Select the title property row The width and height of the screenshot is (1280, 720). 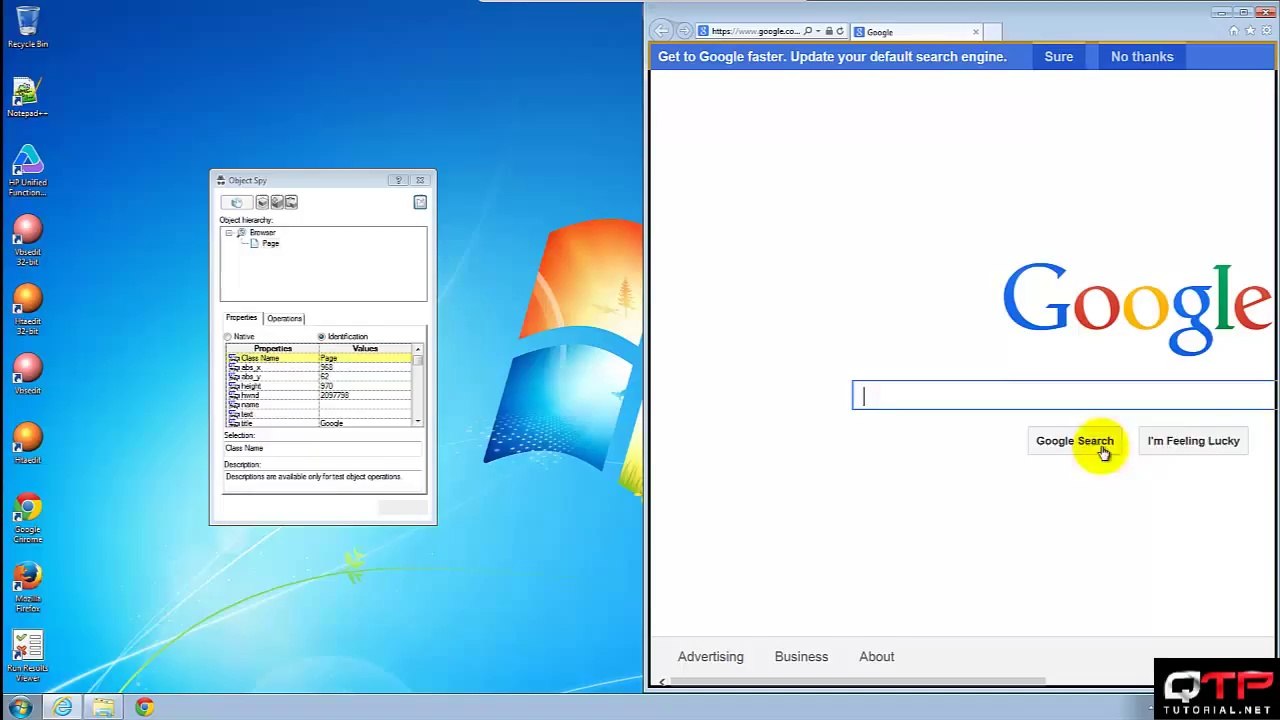click(318, 423)
